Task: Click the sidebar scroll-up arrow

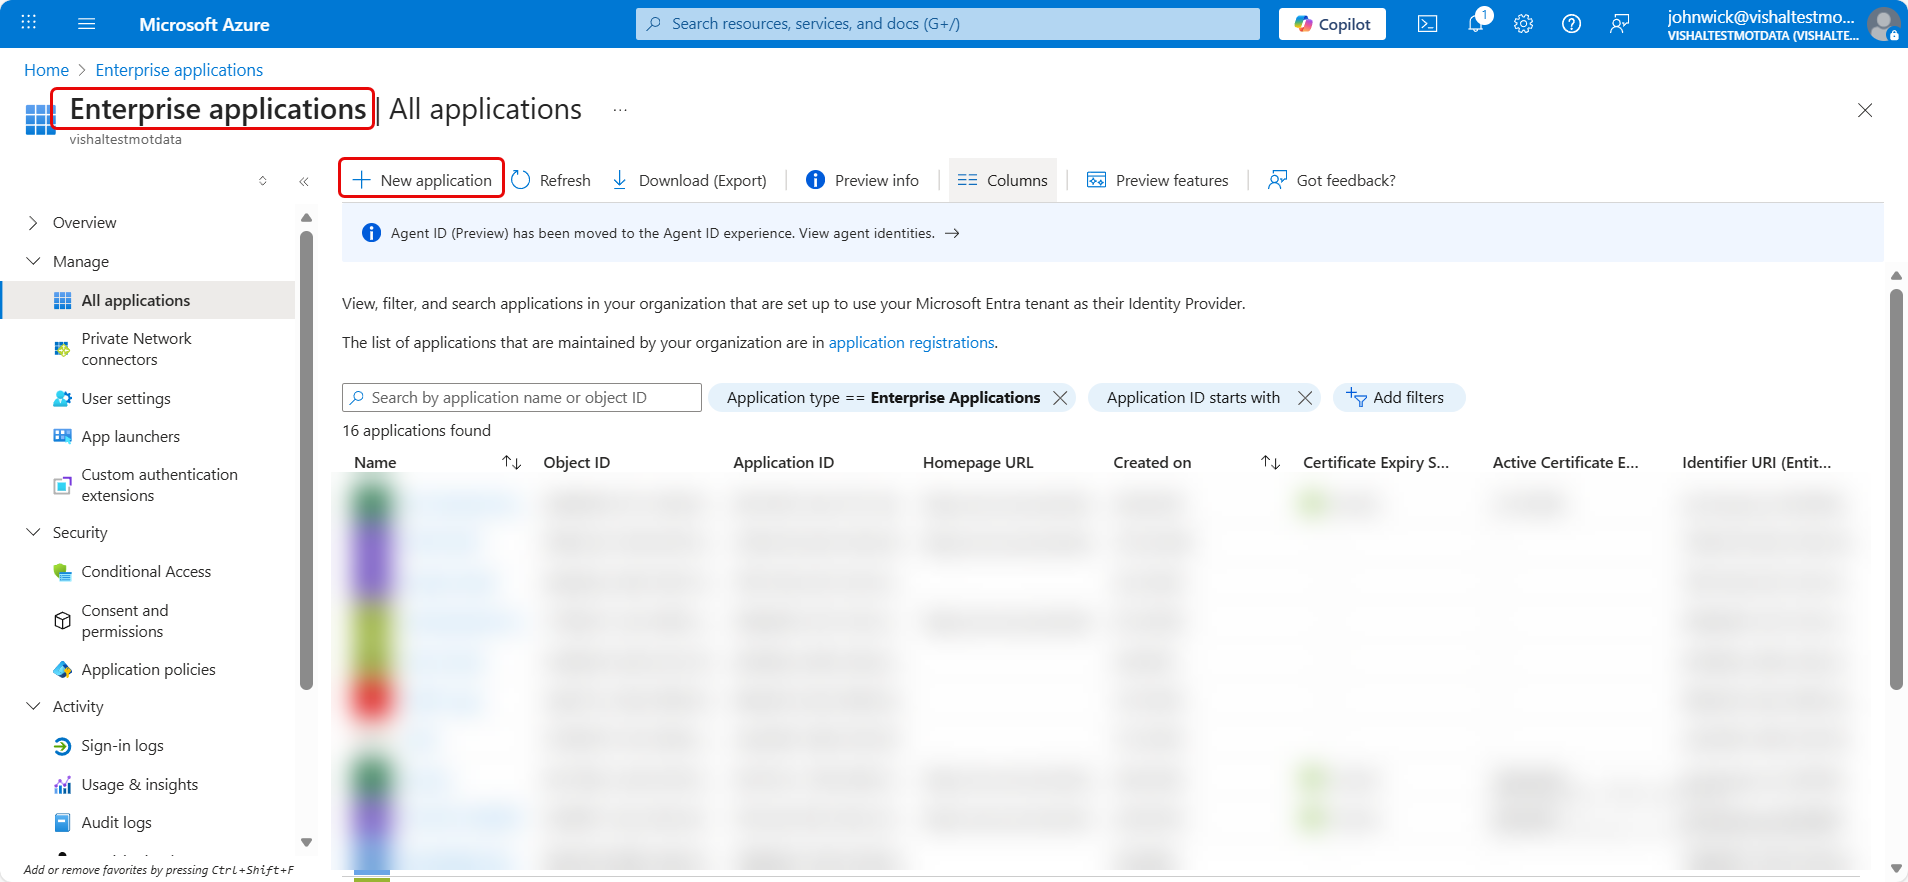Action: click(306, 217)
